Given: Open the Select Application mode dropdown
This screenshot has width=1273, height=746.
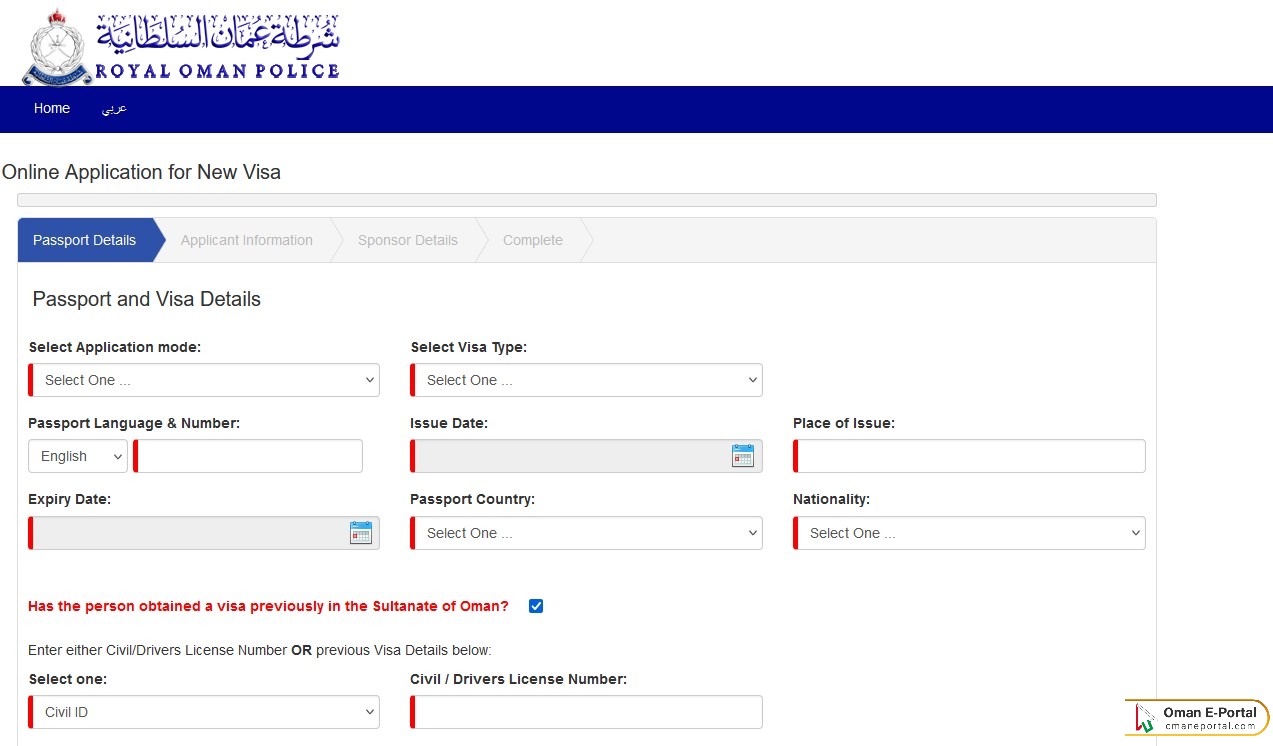Looking at the screenshot, I should pyautogui.click(x=203, y=380).
